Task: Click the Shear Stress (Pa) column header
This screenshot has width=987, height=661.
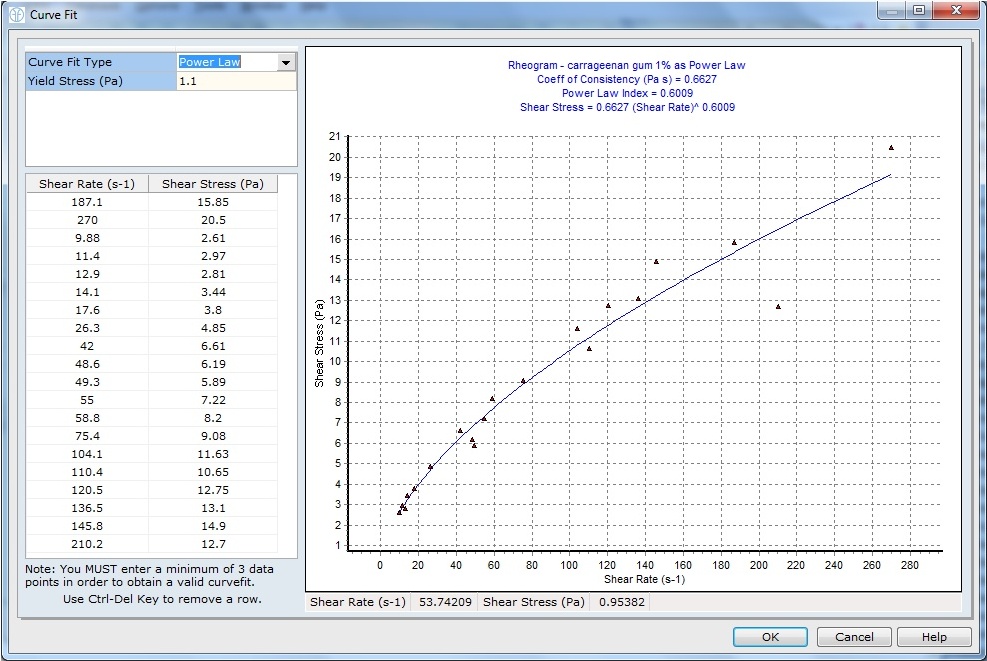Action: click(212, 184)
